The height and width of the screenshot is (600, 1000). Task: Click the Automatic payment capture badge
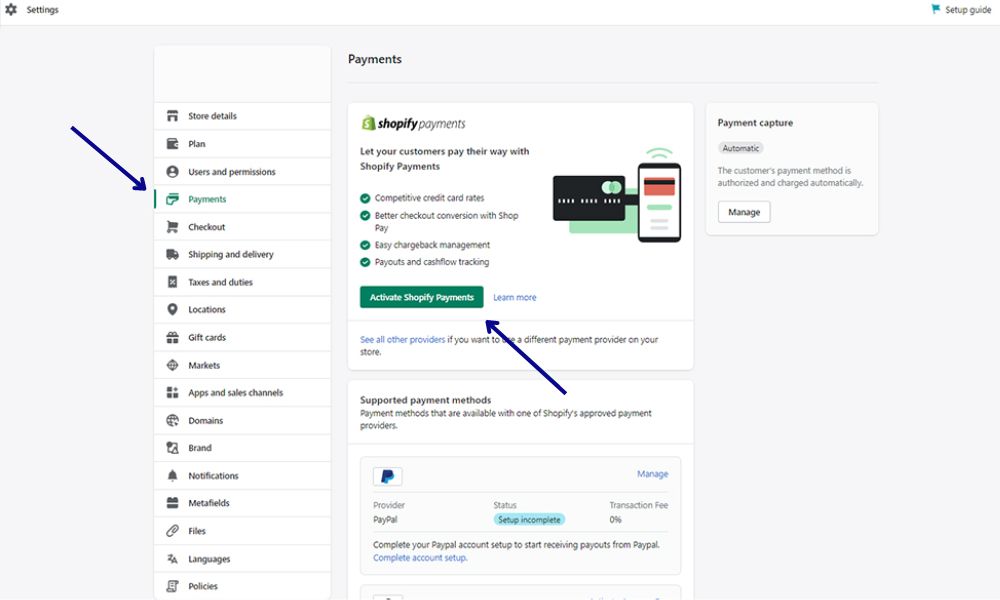click(x=740, y=148)
